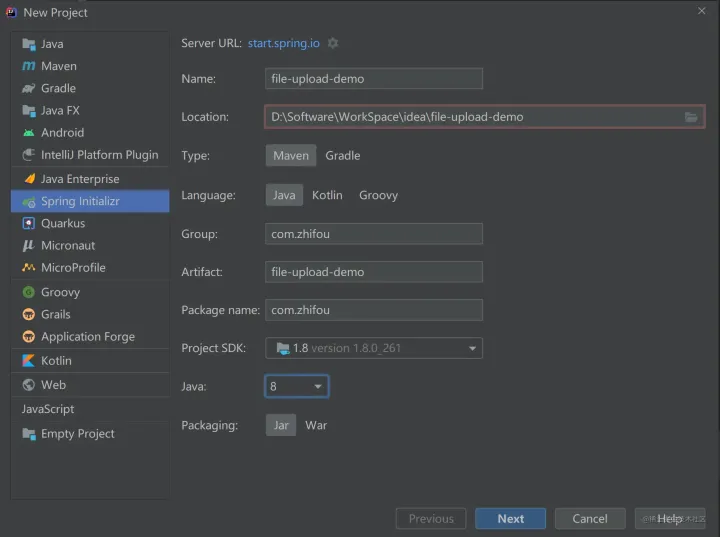This screenshot has height=537, width=720.
Task: Click the Spring Initializr leaf icon
Action: pyautogui.click(x=29, y=201)
